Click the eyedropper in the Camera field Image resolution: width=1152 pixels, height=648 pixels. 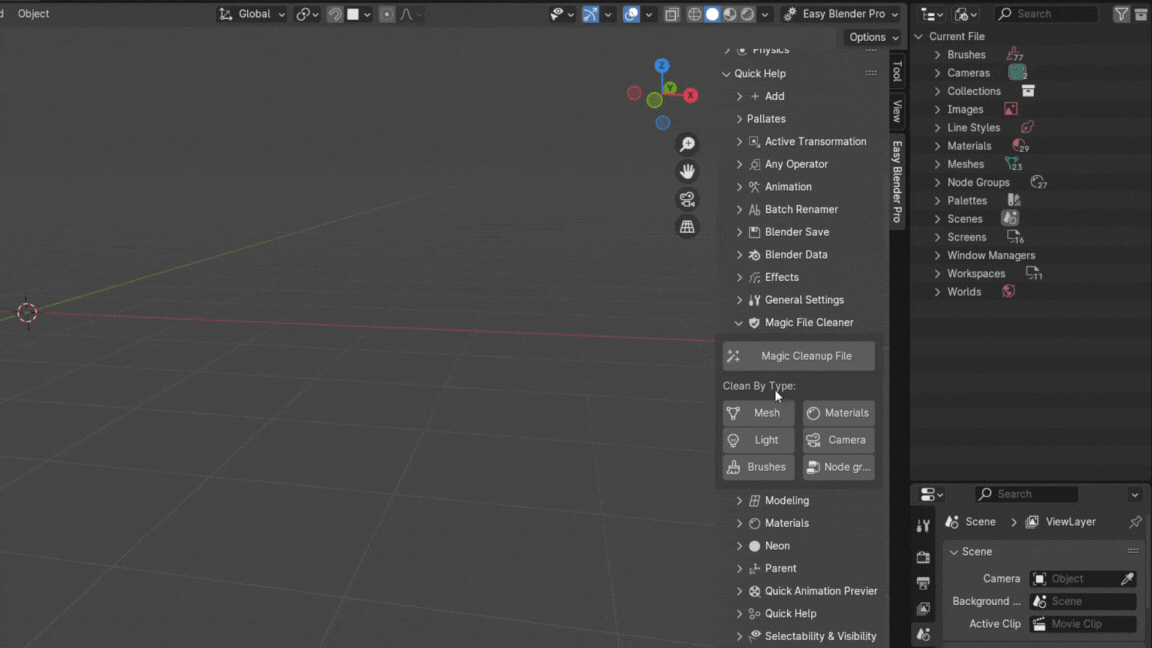point(1127,579)
